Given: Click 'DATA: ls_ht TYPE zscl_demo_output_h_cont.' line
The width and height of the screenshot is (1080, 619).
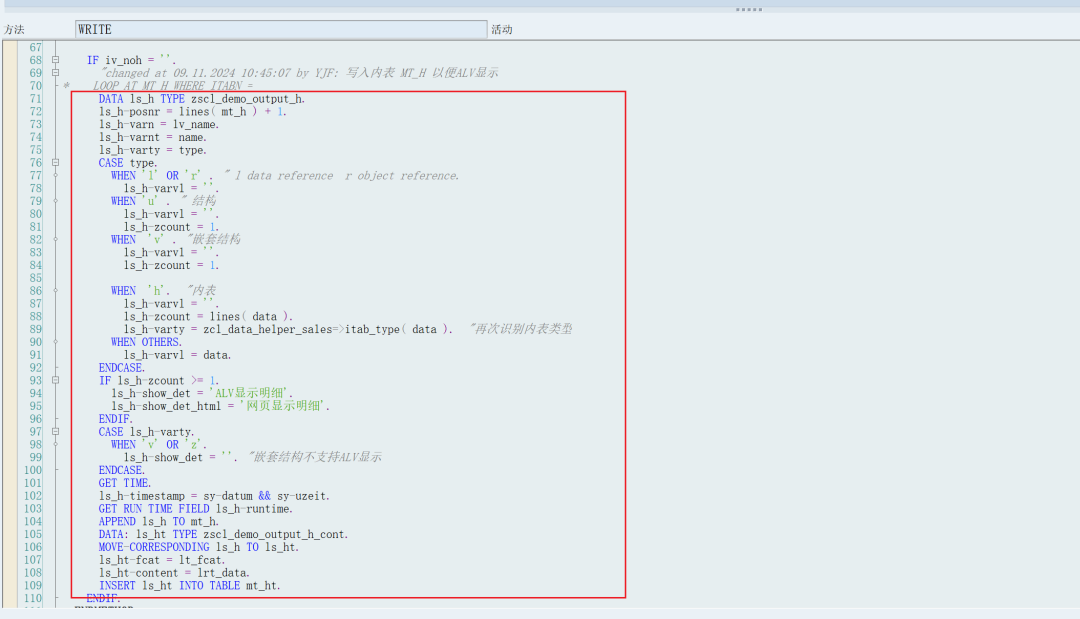Looking at the screenshot, I should pyautogui.click(x=223, y=534).
